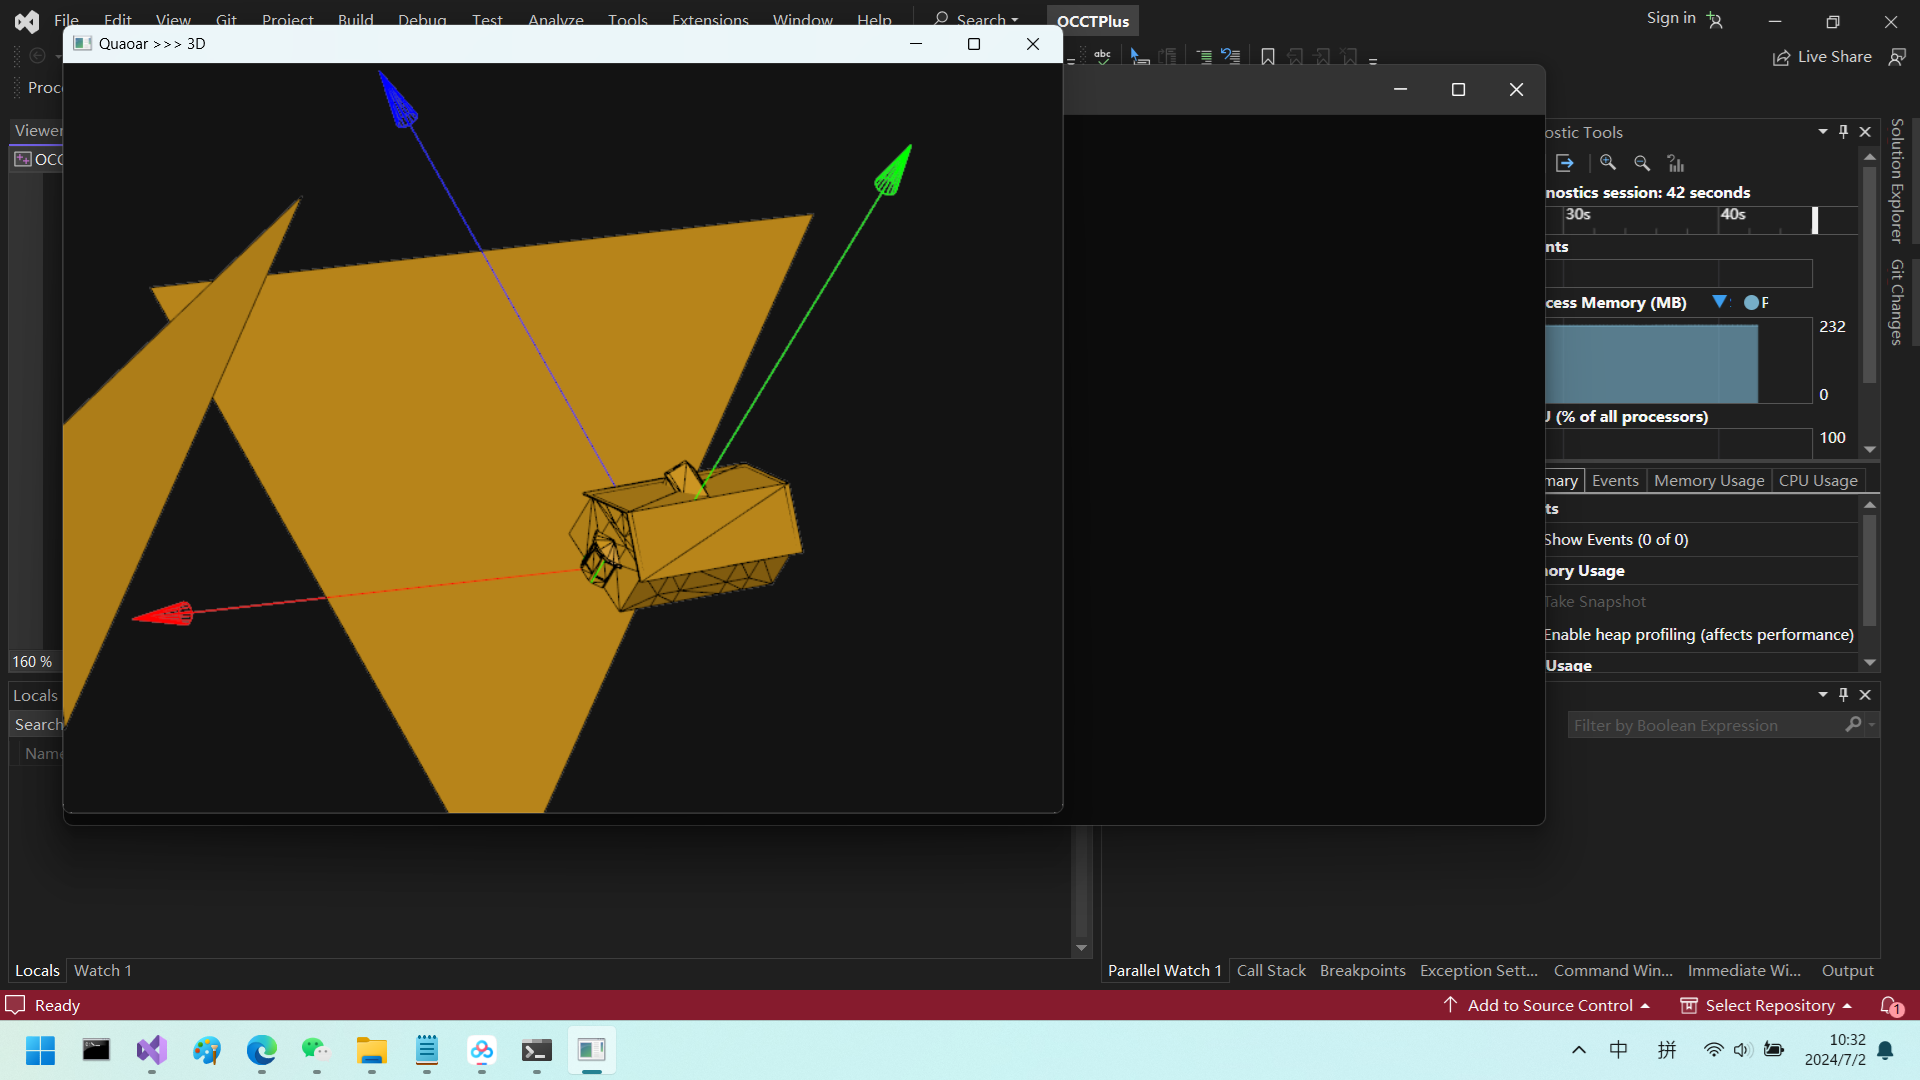Screen dimensions: 1920x1080
Task: Select the Memory Usage tab
Action: tap(1709, 479)
